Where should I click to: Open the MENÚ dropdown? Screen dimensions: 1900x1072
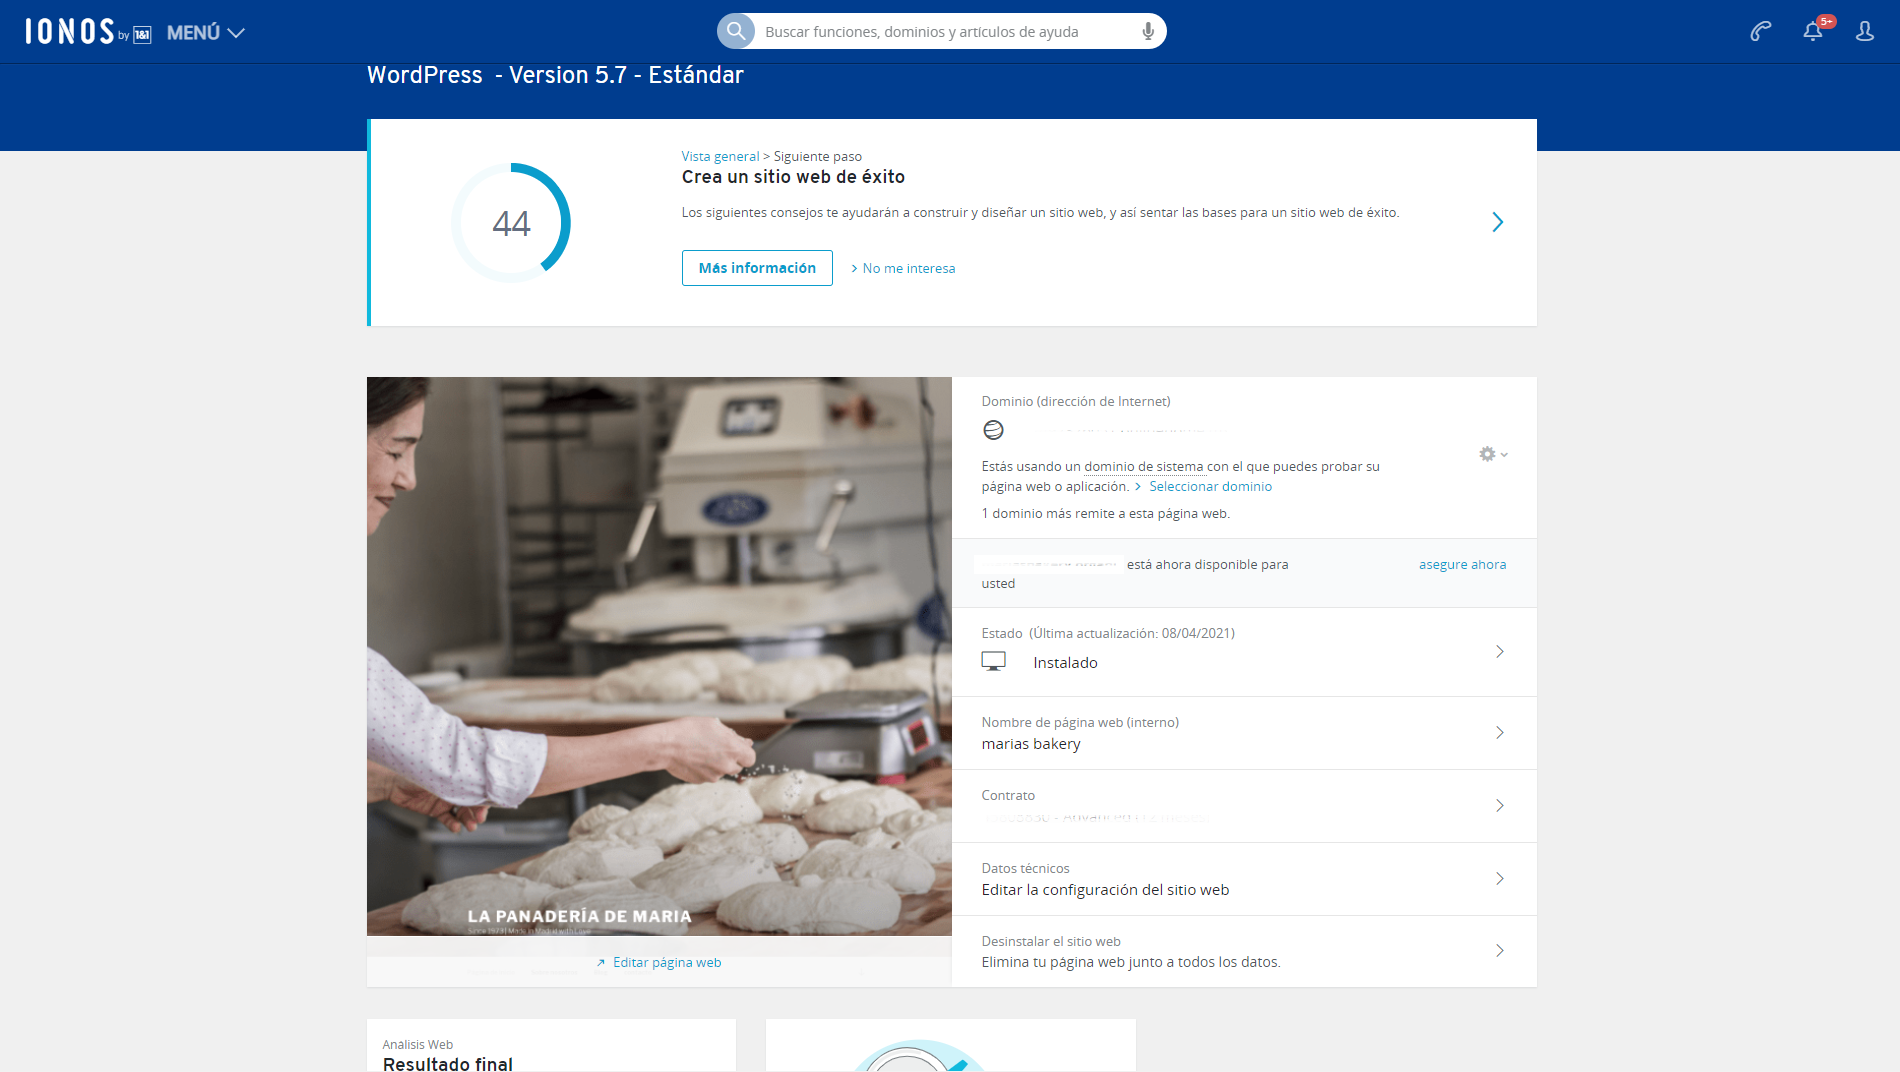pos(206,33)
